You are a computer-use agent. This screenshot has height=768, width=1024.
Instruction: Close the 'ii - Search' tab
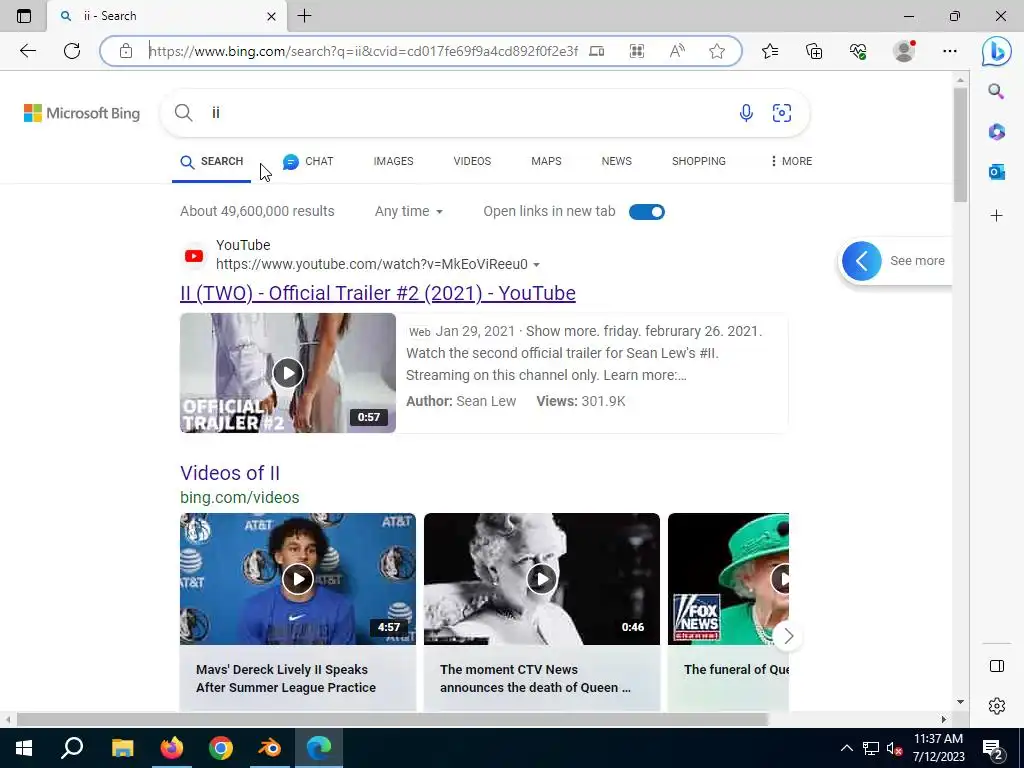tap(272, 16)
